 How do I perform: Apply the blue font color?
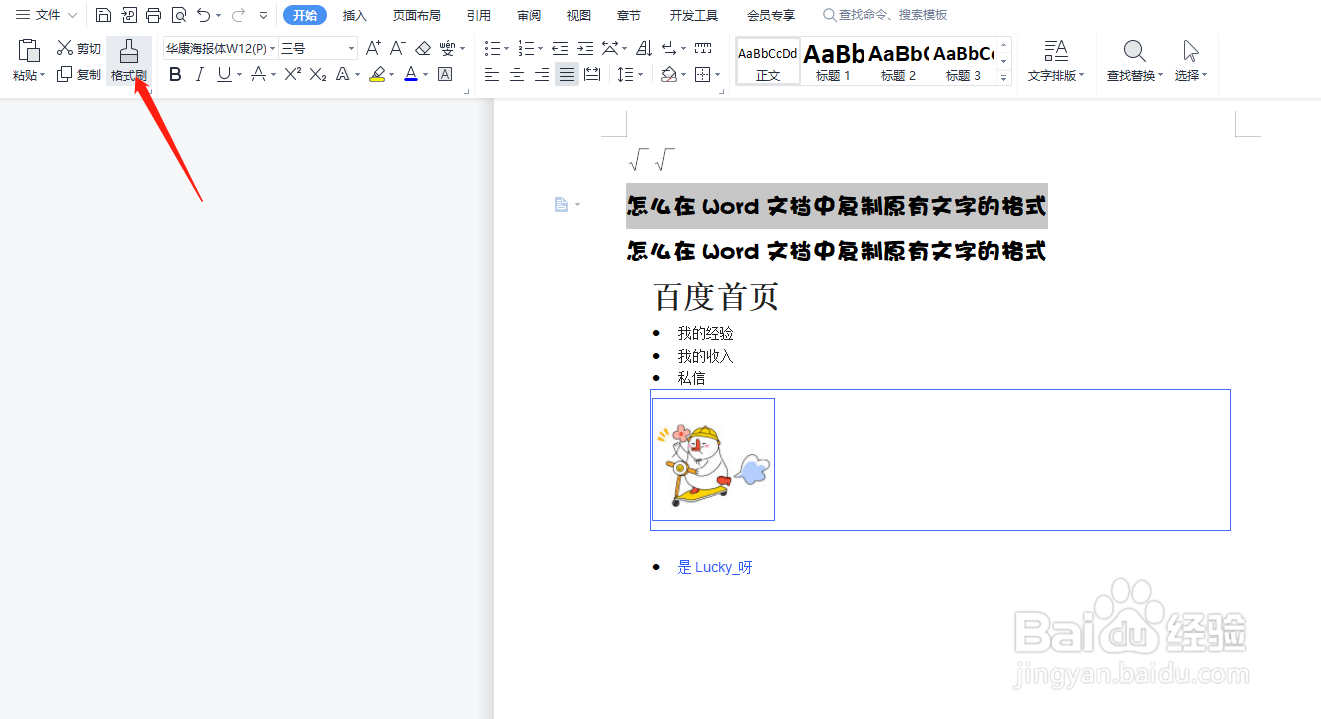click(411, 74)
